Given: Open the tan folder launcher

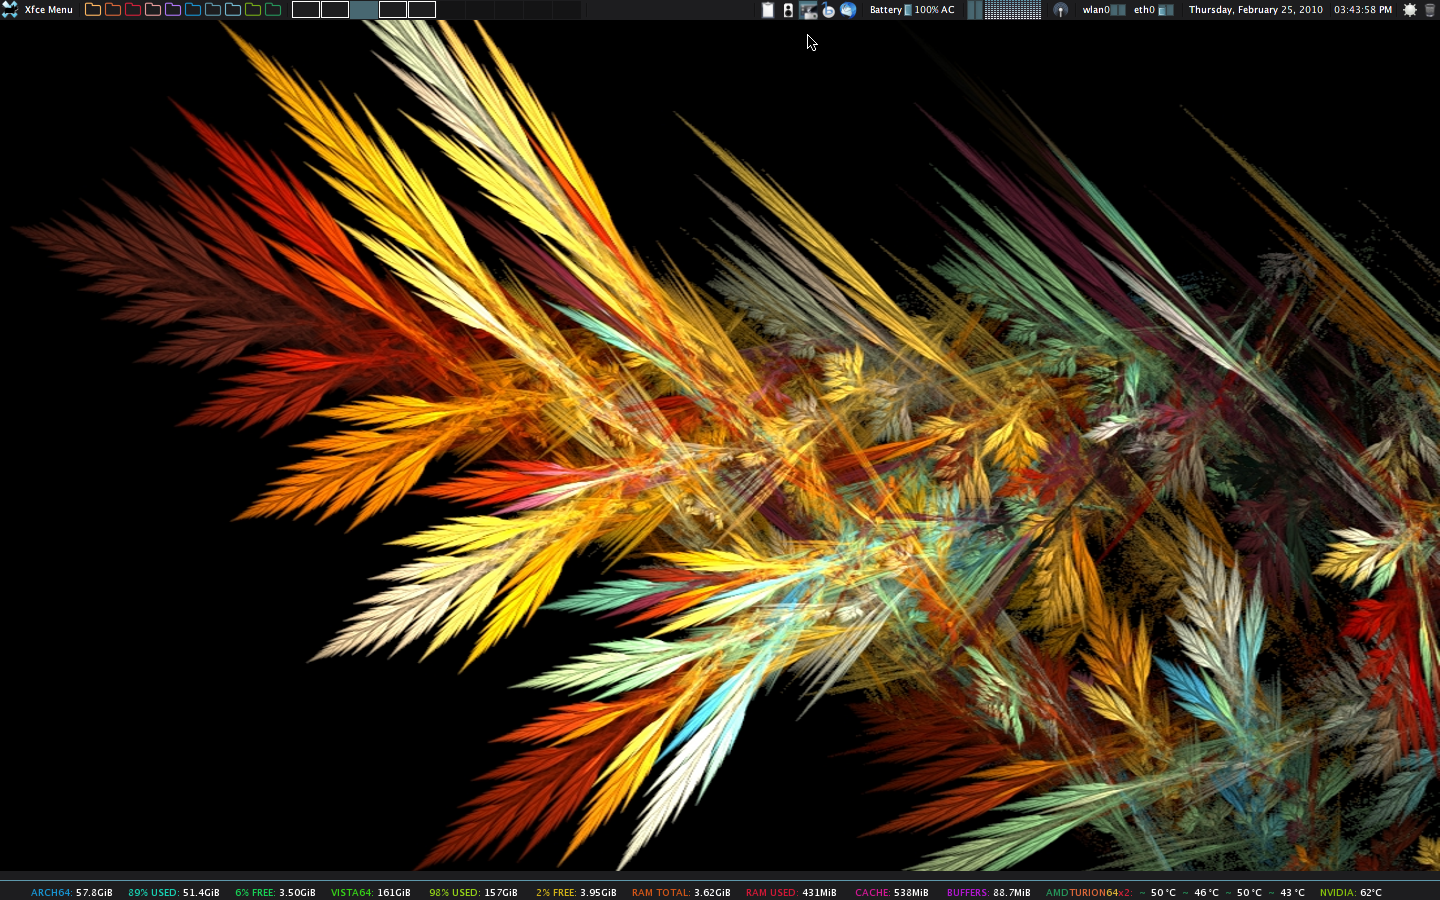Looking at the screenshot, I should [x=93, y=9].
